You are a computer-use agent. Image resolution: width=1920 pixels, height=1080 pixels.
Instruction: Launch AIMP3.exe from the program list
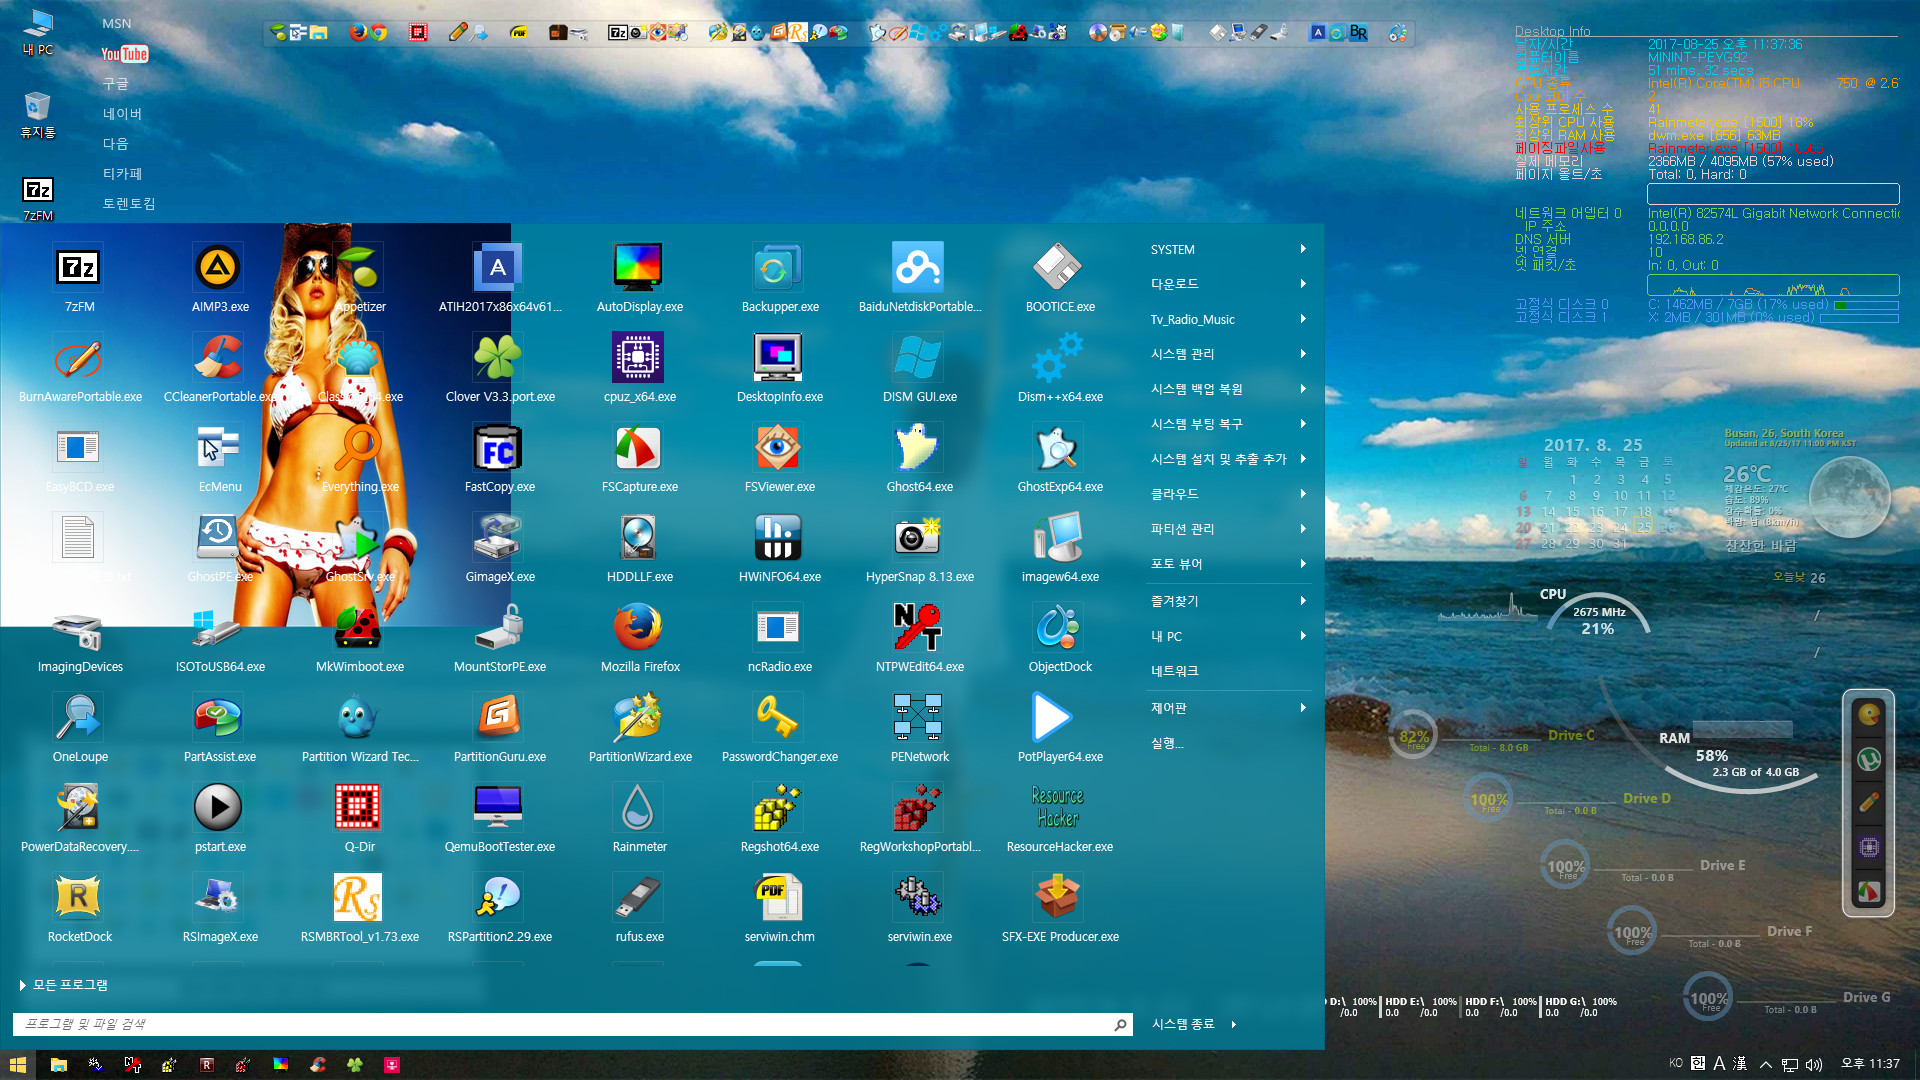[219, 278]
